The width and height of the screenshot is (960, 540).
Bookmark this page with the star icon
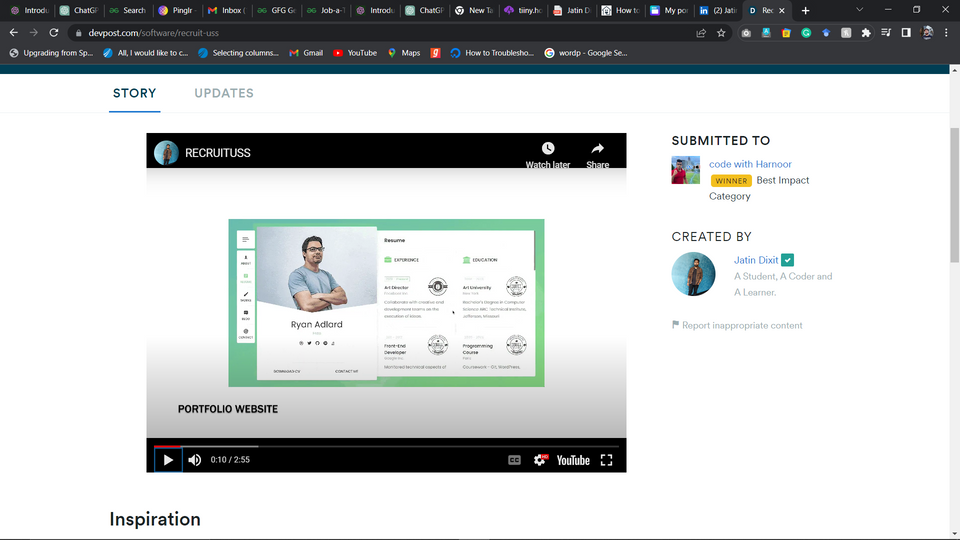(721, 32)
